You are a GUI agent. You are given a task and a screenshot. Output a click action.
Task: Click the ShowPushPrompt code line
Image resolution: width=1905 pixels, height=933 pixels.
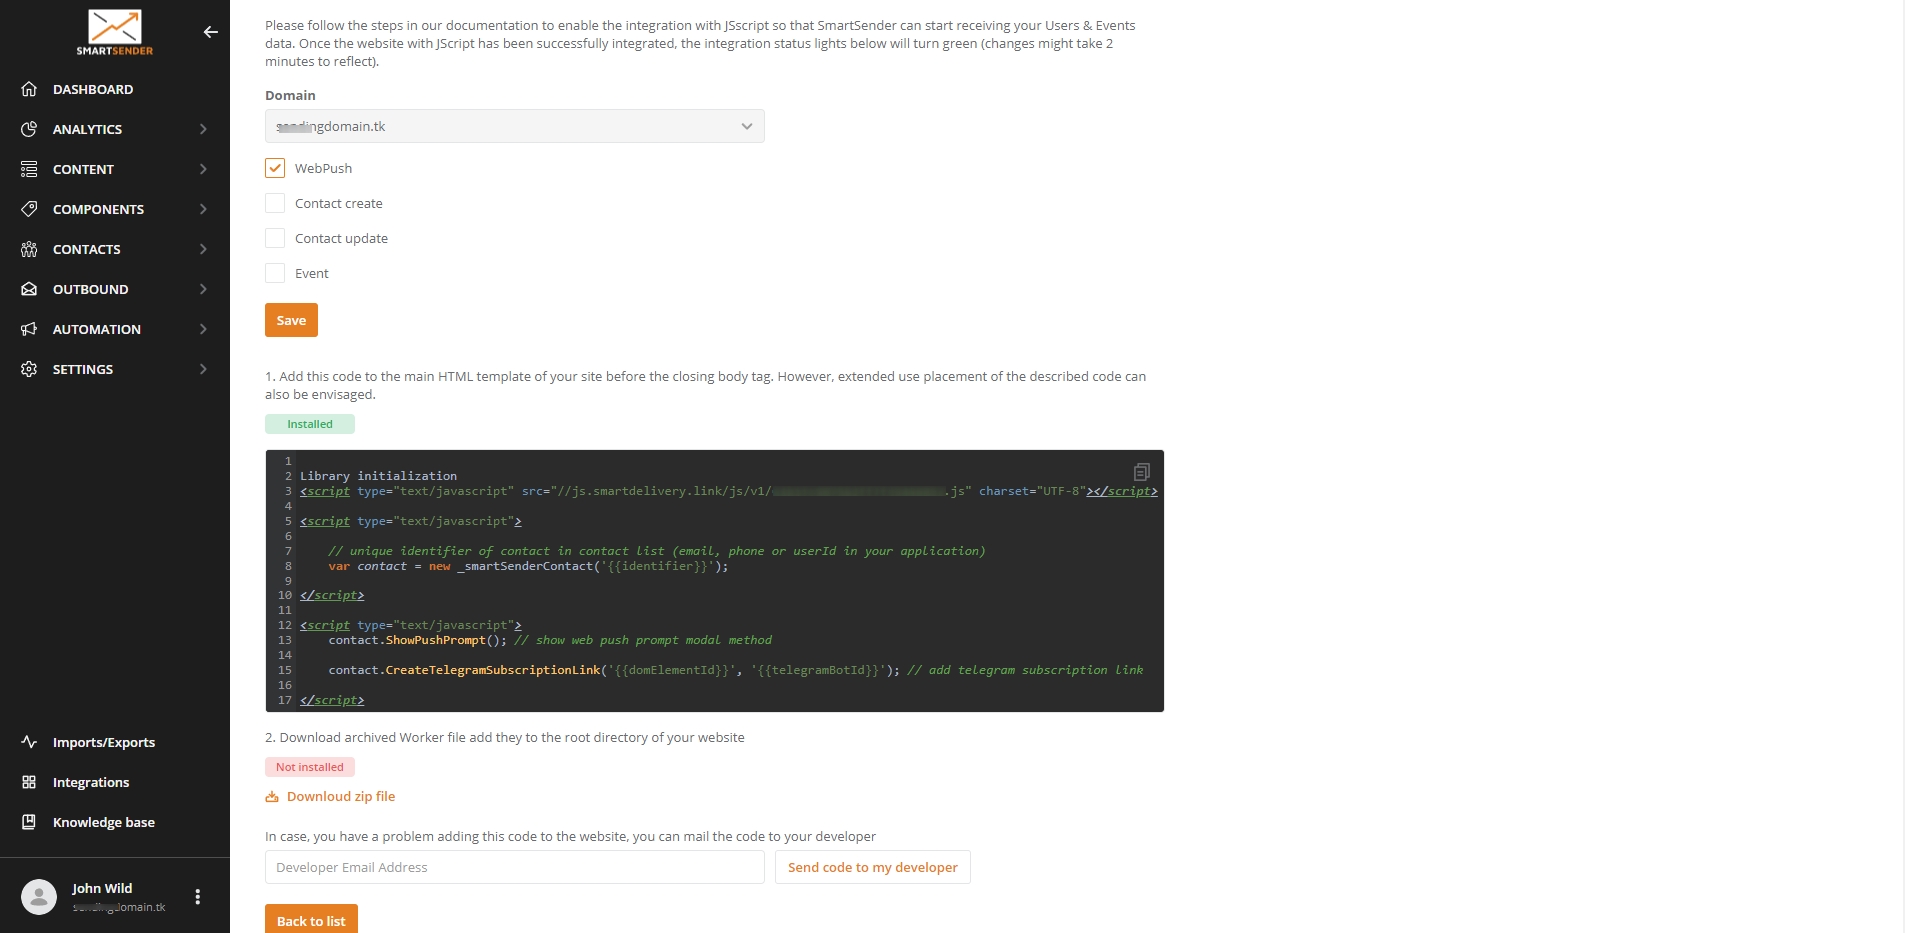pos(550,640)
